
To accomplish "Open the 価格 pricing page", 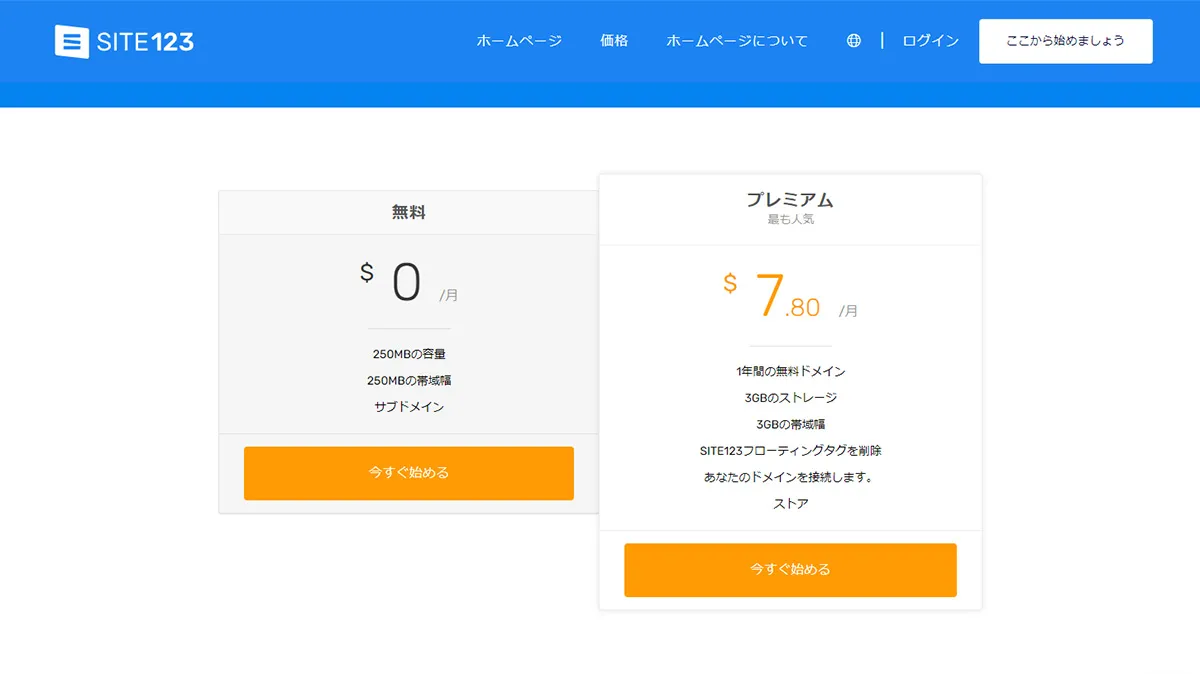I will [614, 41].
